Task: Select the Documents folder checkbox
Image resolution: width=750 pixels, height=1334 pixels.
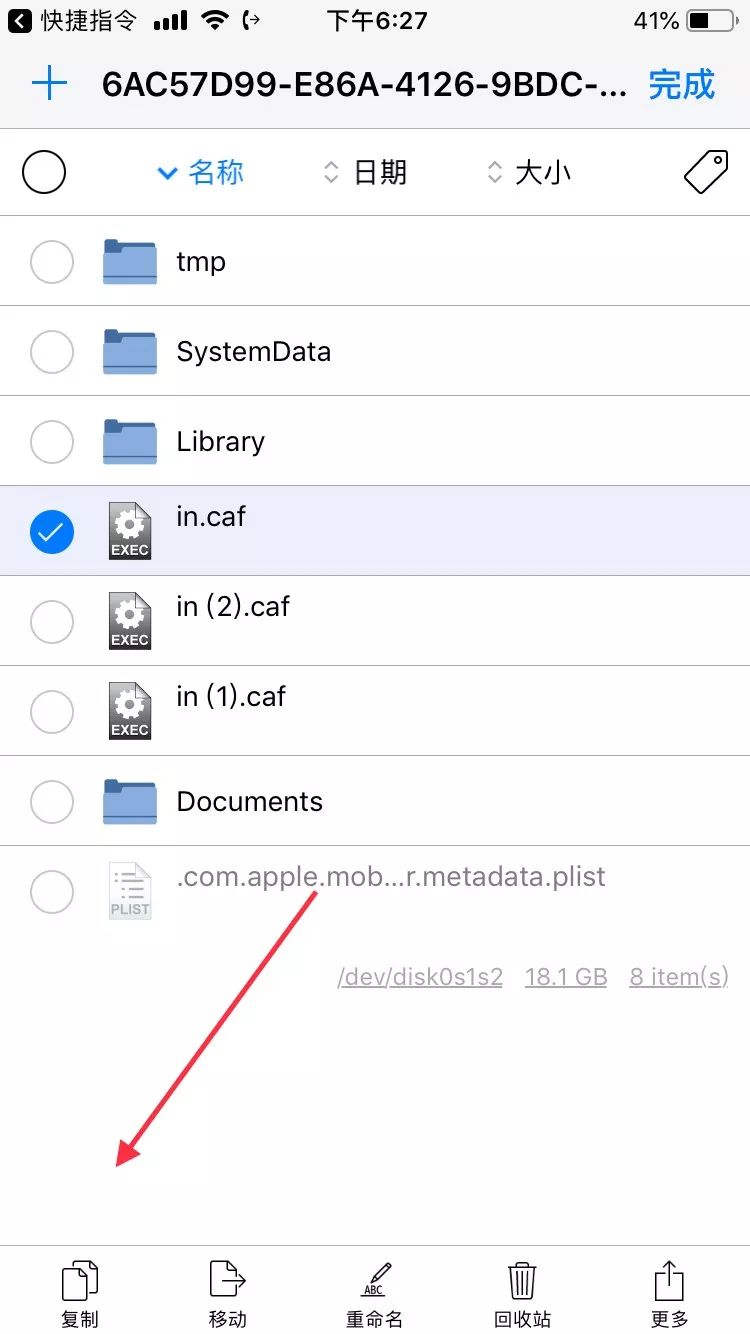Action: (51, 801)
